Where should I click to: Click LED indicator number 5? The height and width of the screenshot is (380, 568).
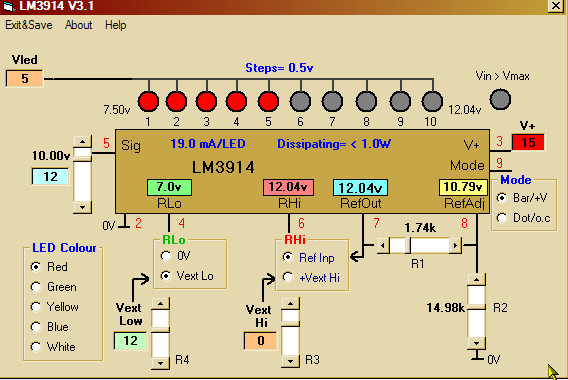(268, 101)
